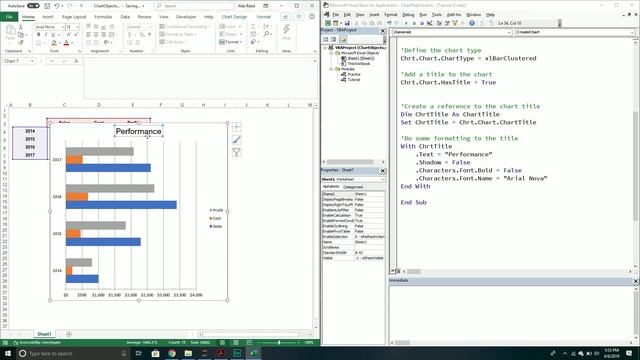The height and width of the screenshot is (360, 640).
Task: Open the CreateChart procedure dropdown
Action: click(632, 32)
